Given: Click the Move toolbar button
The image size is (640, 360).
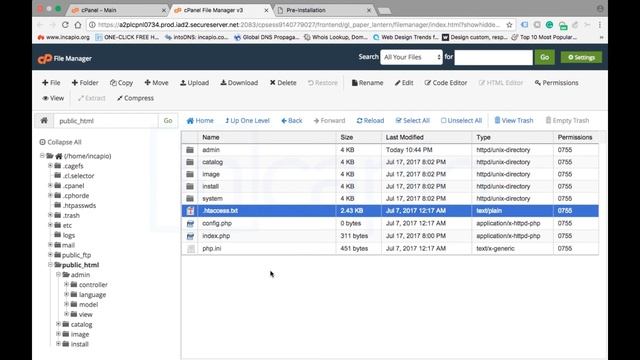Looking at the screenshot, I should [x=156, y=83].
